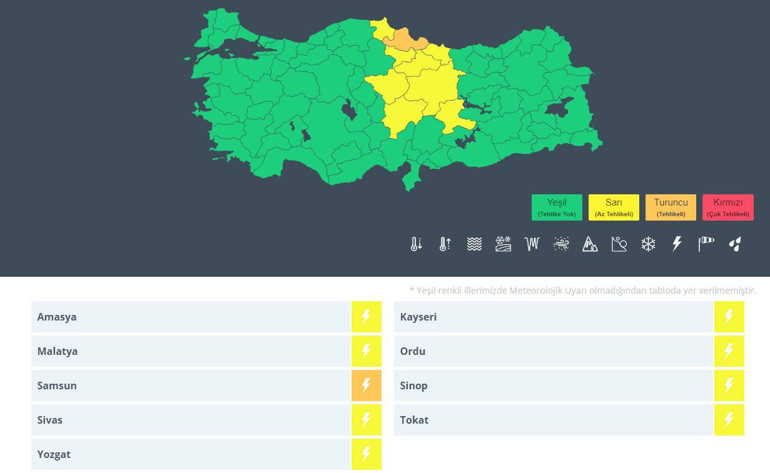Select the avalanche mountain warning icon
Viewport: 770px width, 473px height.
pyautogui.click(x=590, y=244)
